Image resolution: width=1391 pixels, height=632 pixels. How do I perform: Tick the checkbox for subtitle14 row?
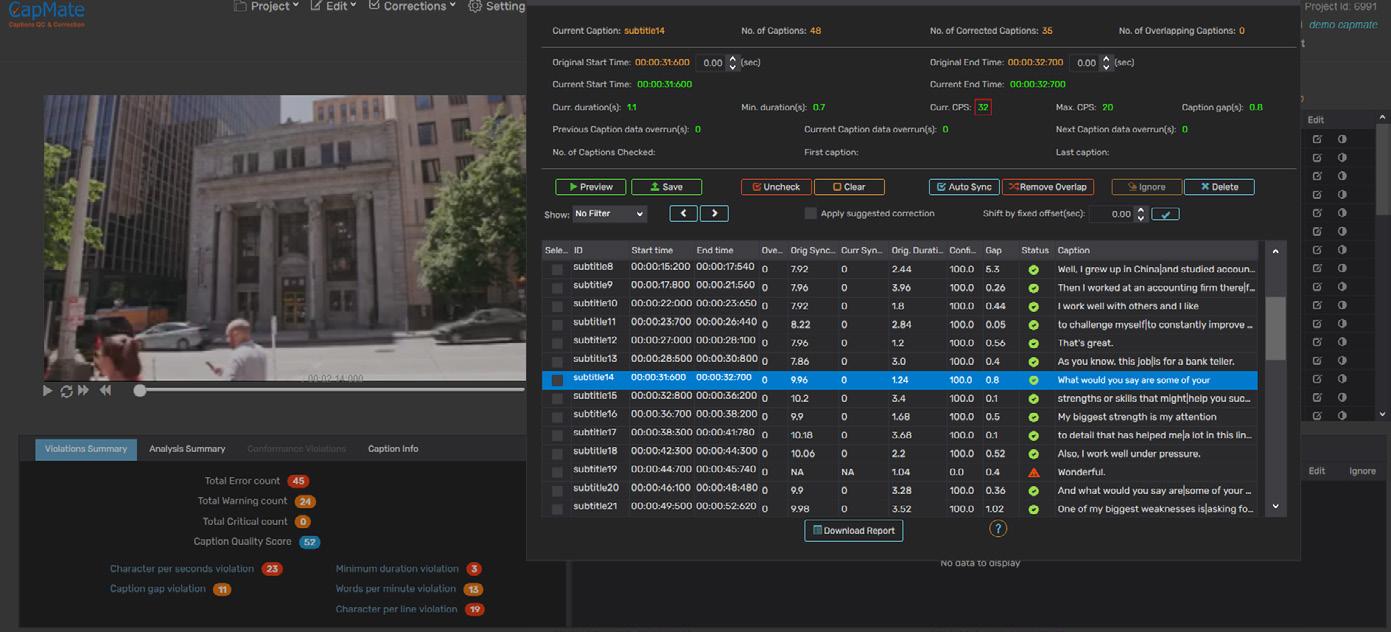click(557, 380)
